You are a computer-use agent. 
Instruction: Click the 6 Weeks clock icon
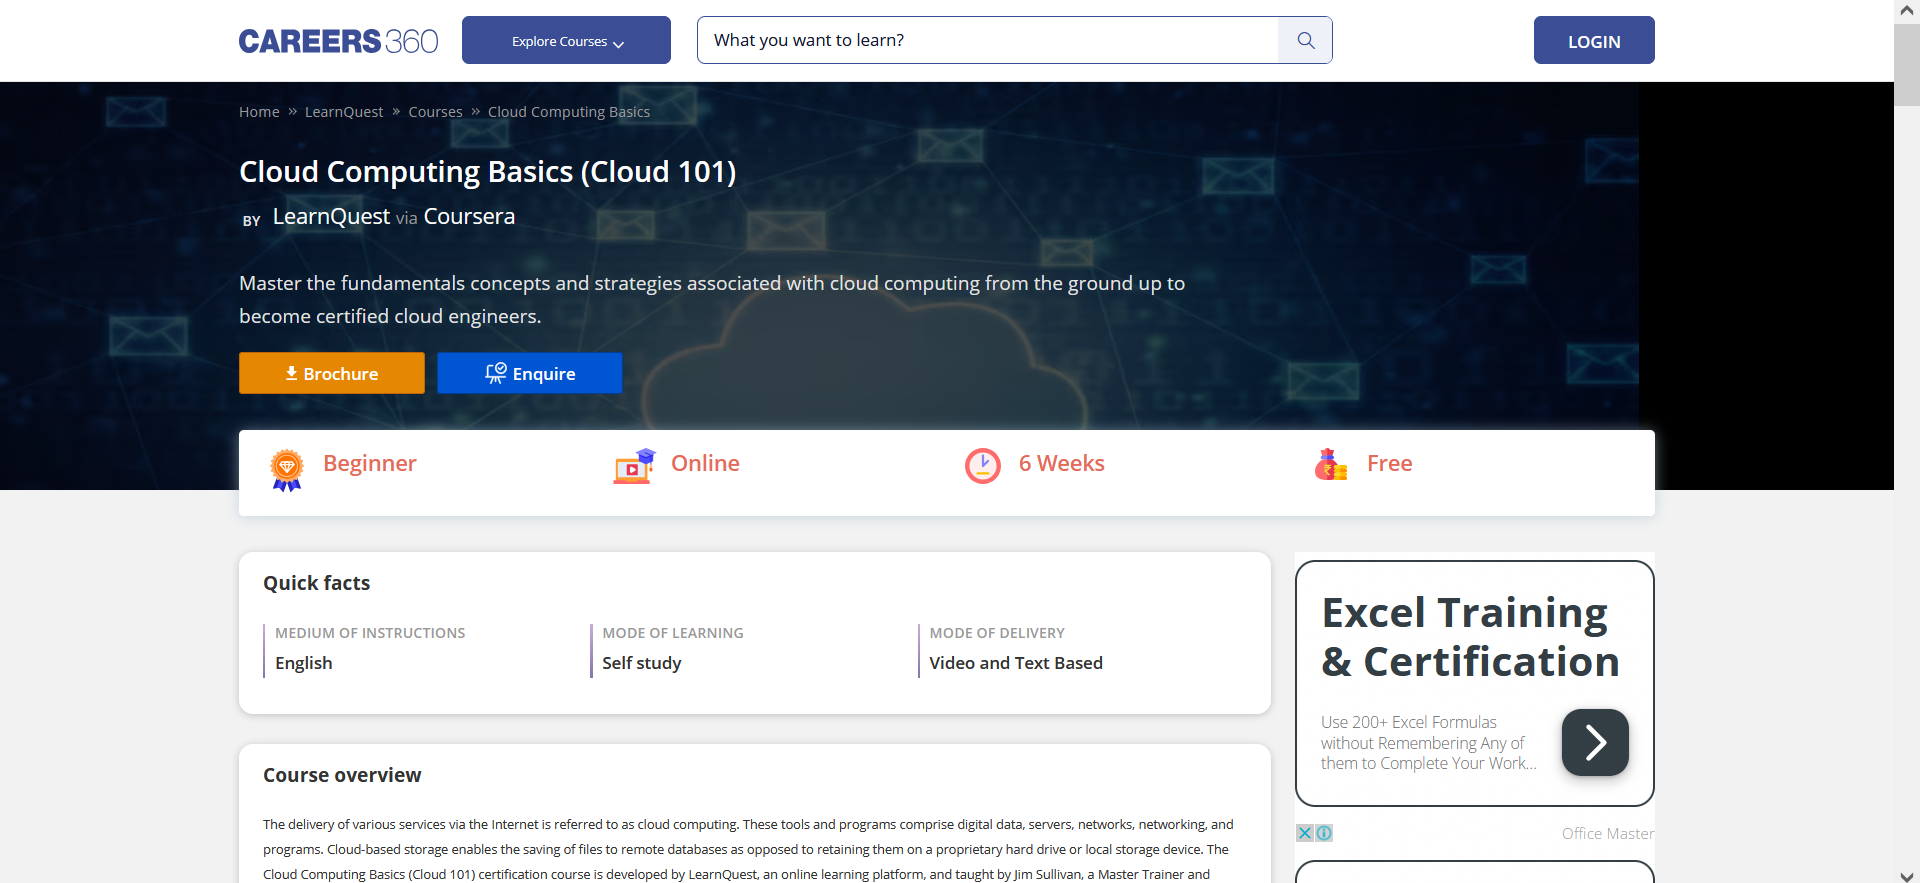pyautogui.click(x=983, y=466)
